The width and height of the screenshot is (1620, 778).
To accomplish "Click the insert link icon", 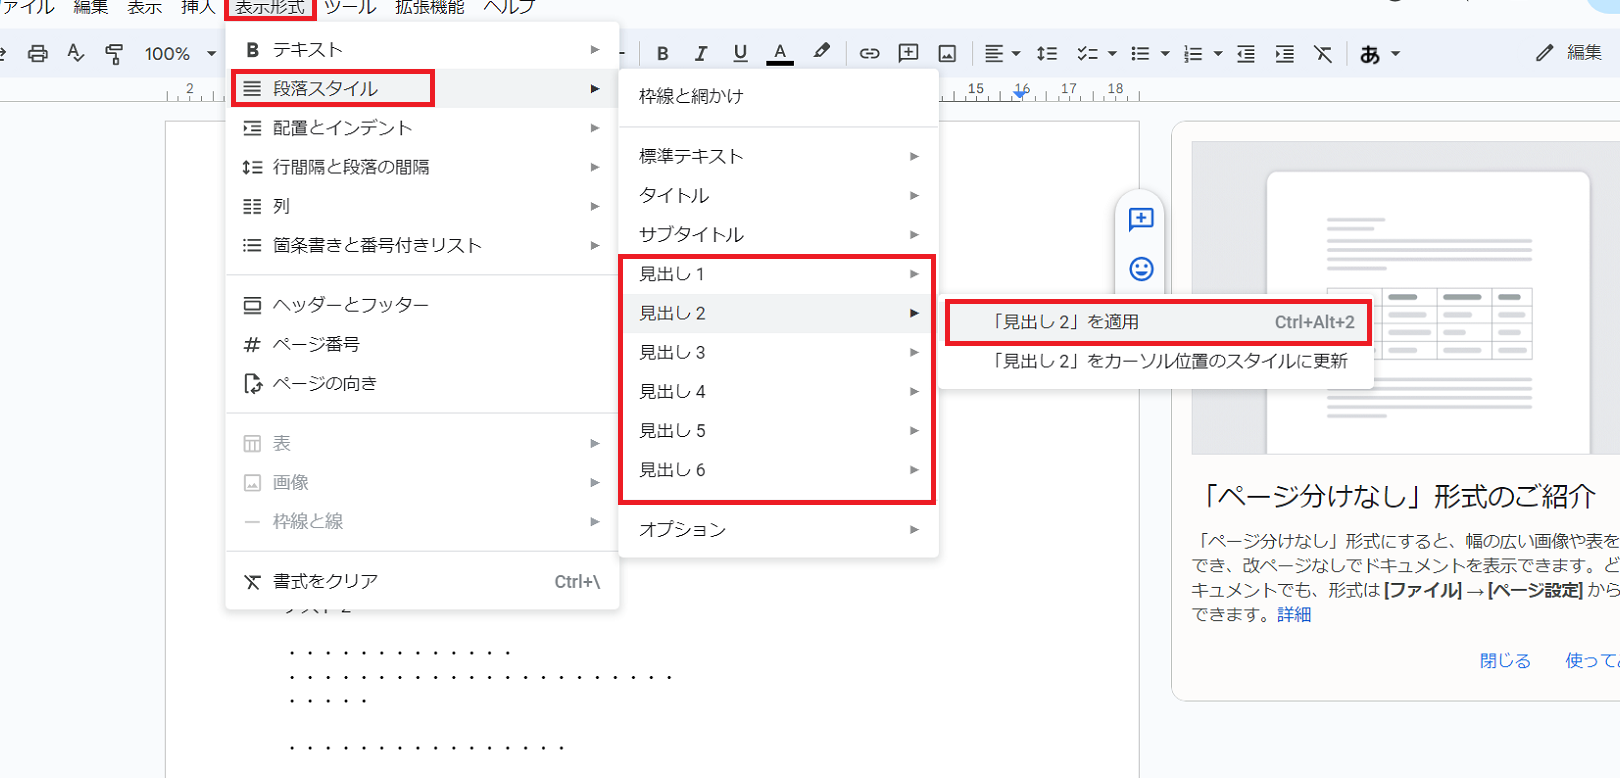I will pos(869,54).
